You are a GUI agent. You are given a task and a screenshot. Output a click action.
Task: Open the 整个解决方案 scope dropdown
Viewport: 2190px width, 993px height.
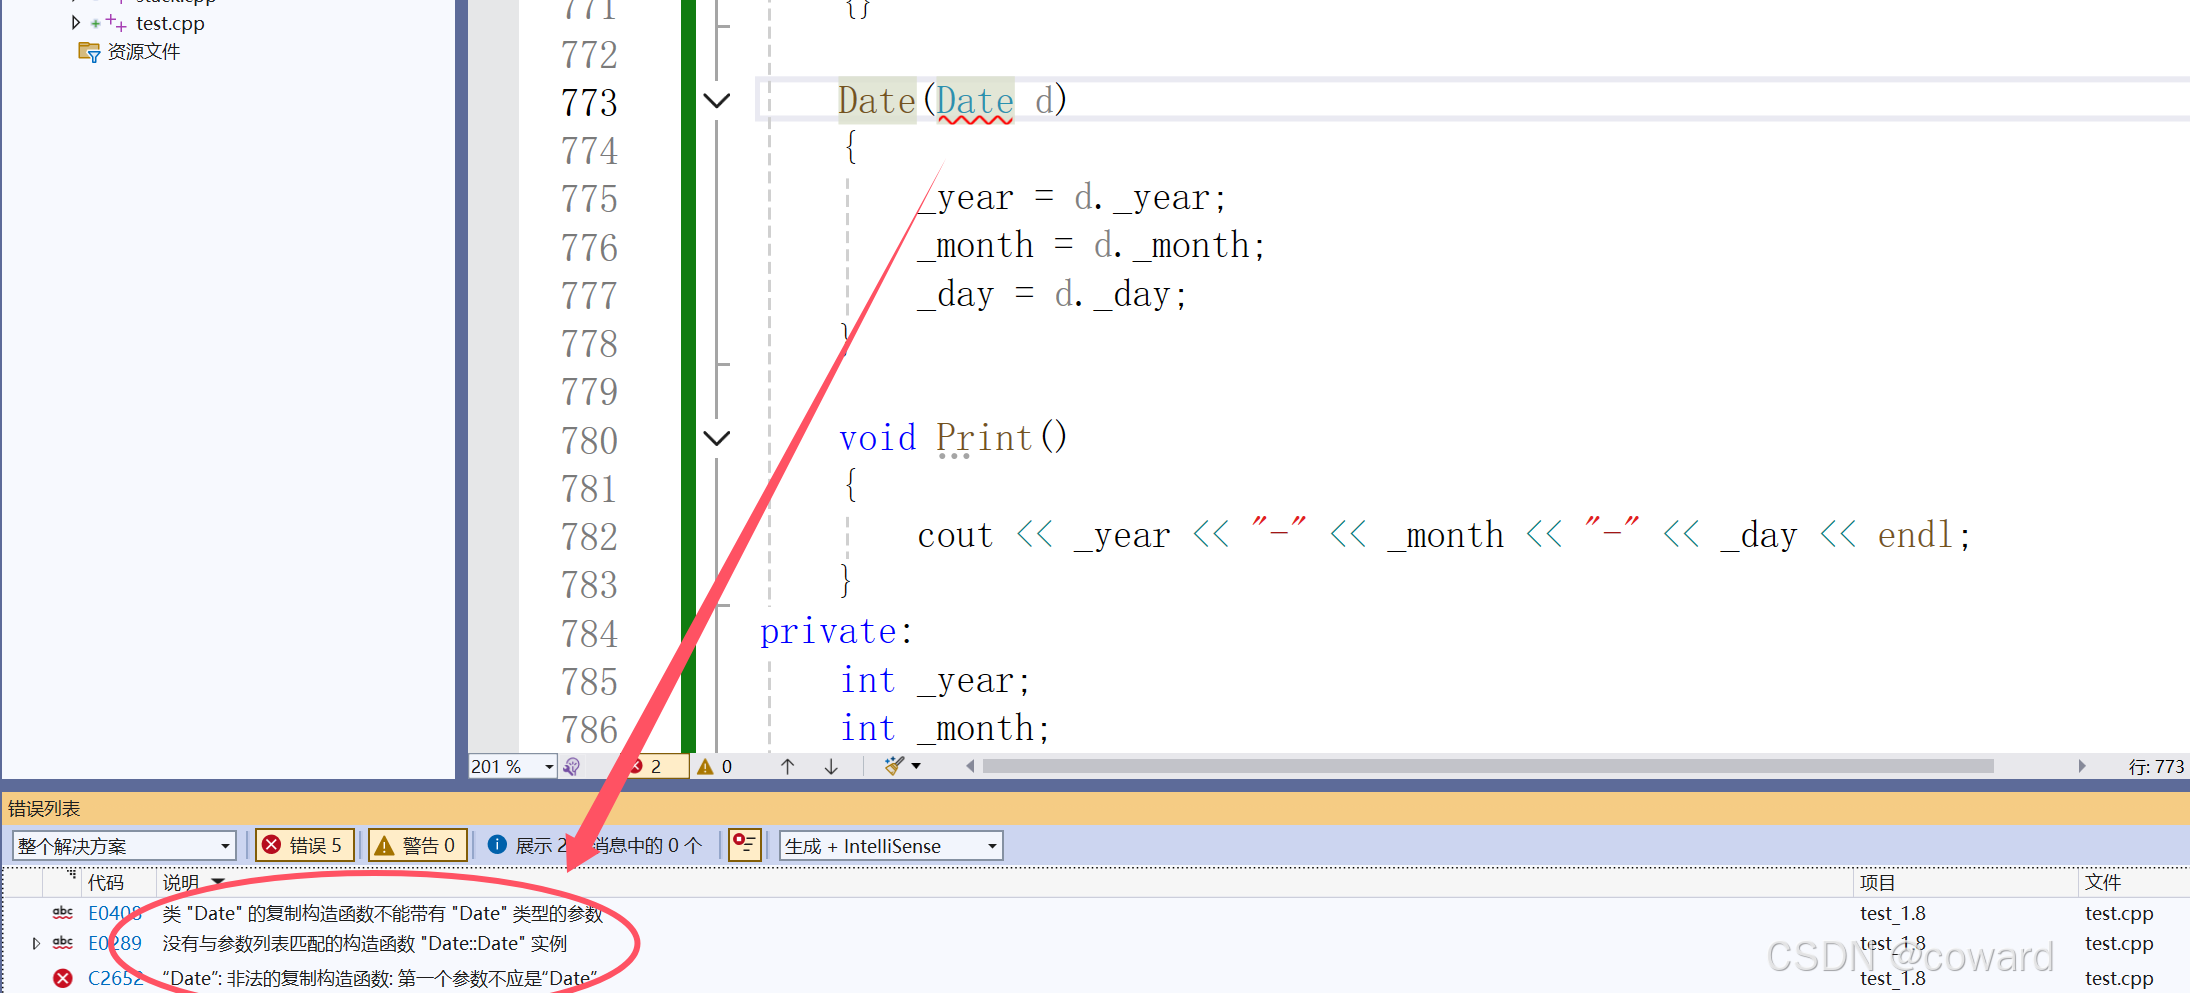(124, 846)
